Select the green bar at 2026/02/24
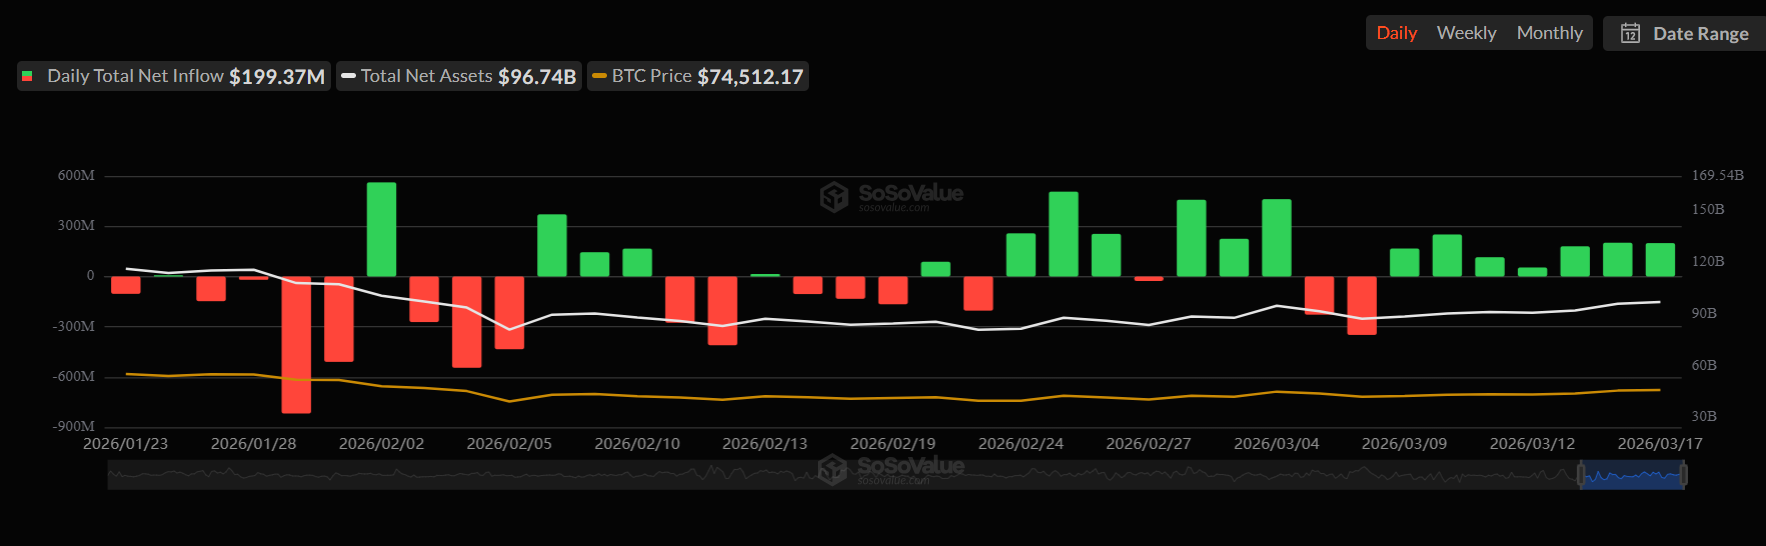Screen dimensions: 1766x546 point(1021,255)
